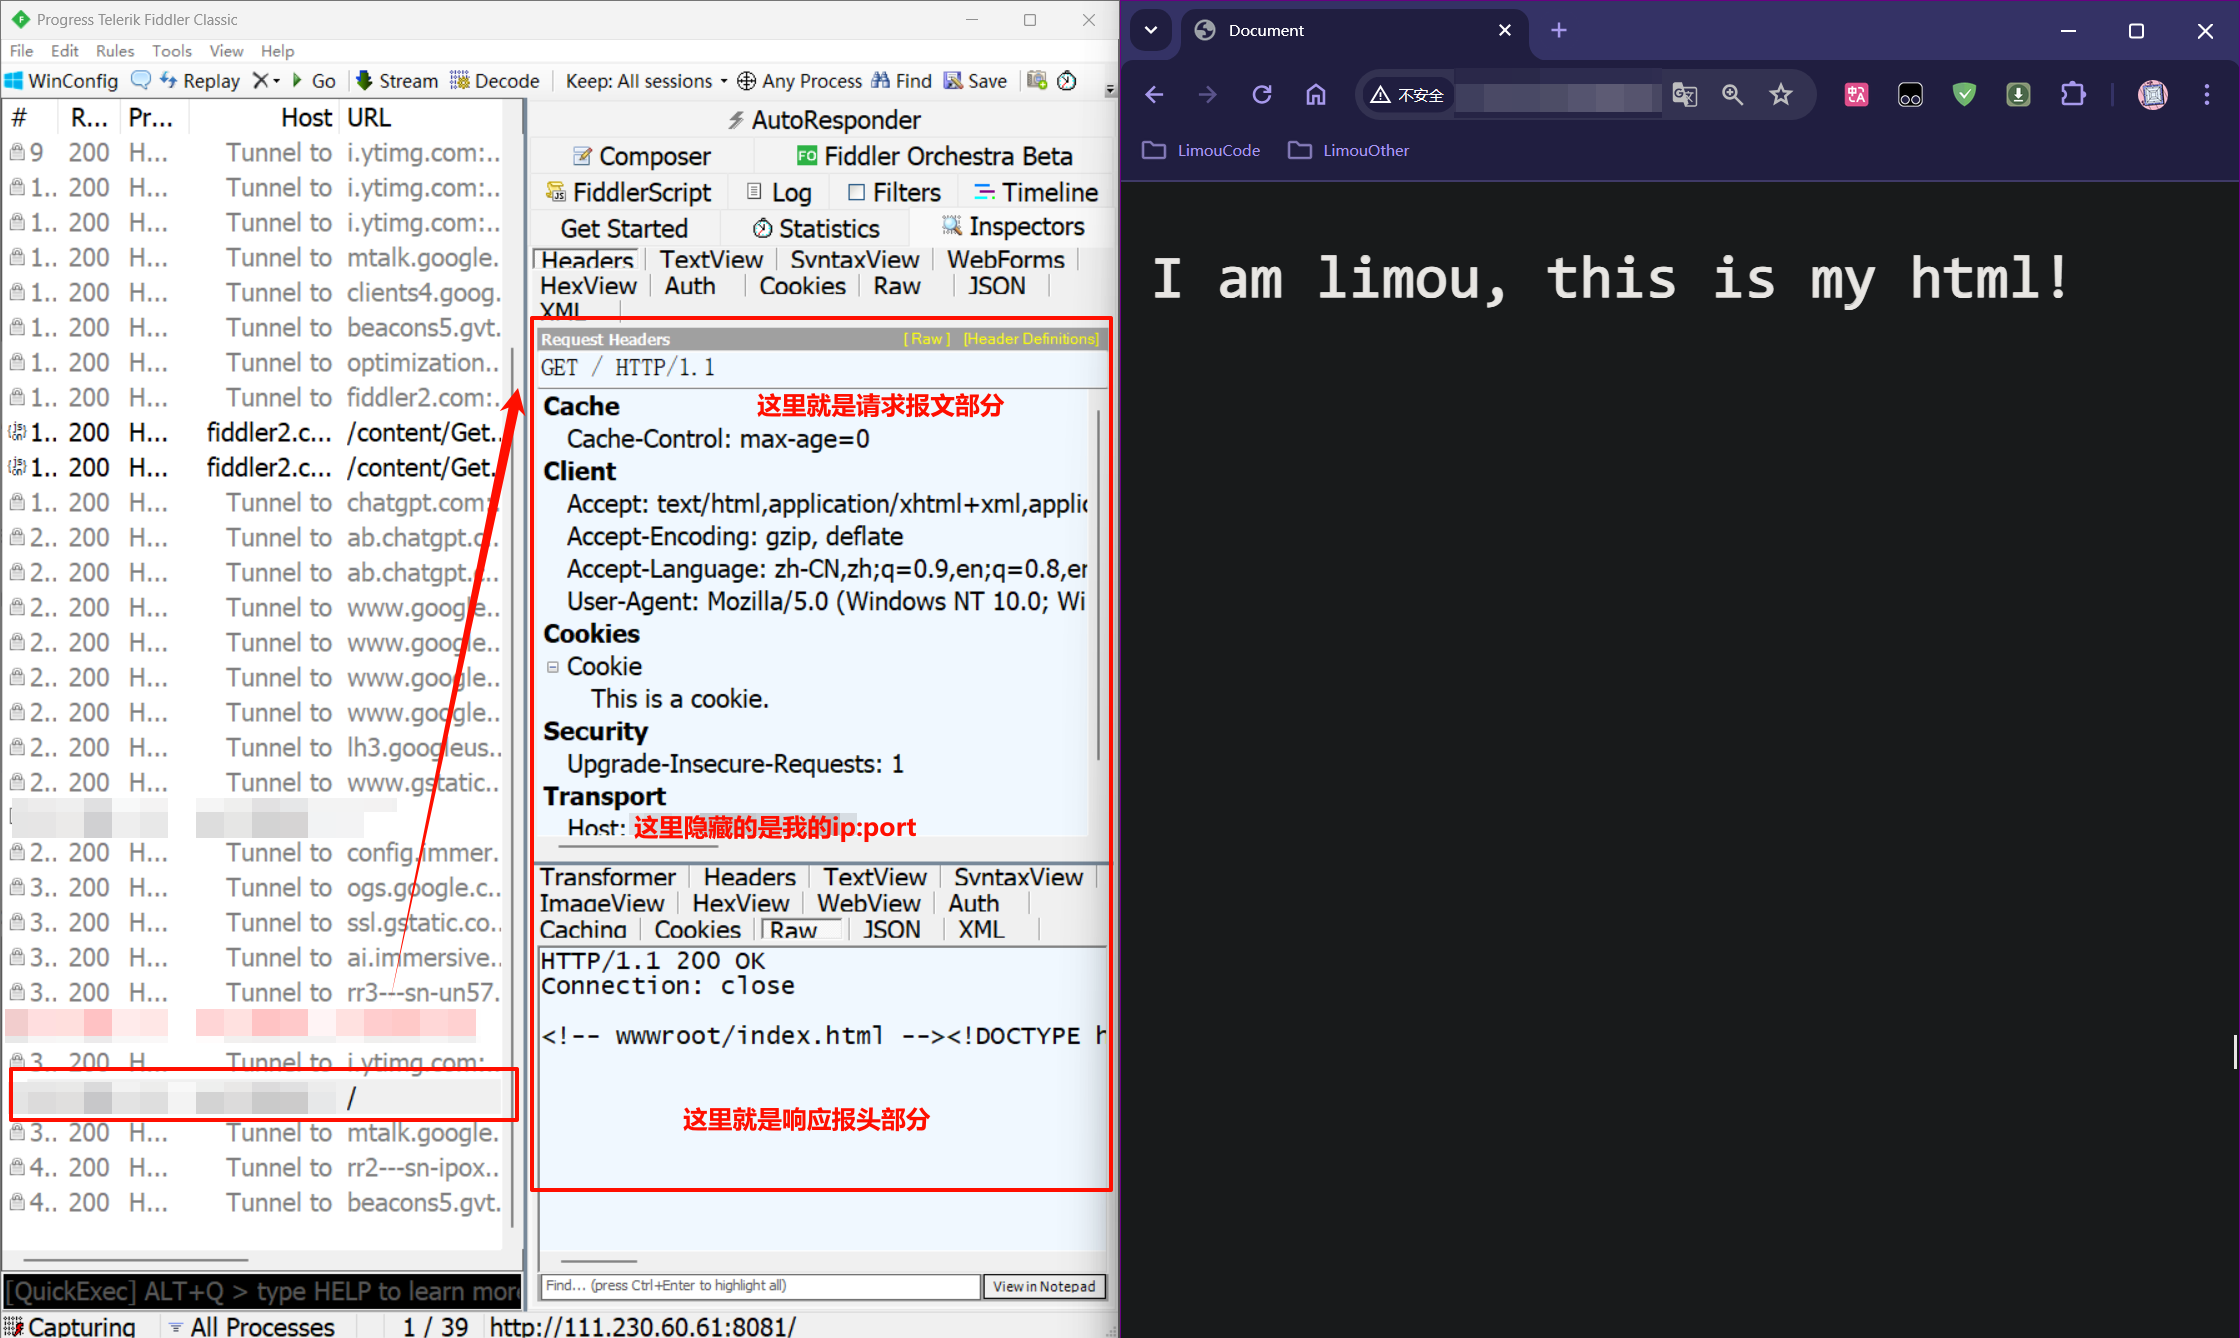Click the camera screenshot icon in toolbar
This screenshot has height=1338, width=2240.
point(1037,80)
